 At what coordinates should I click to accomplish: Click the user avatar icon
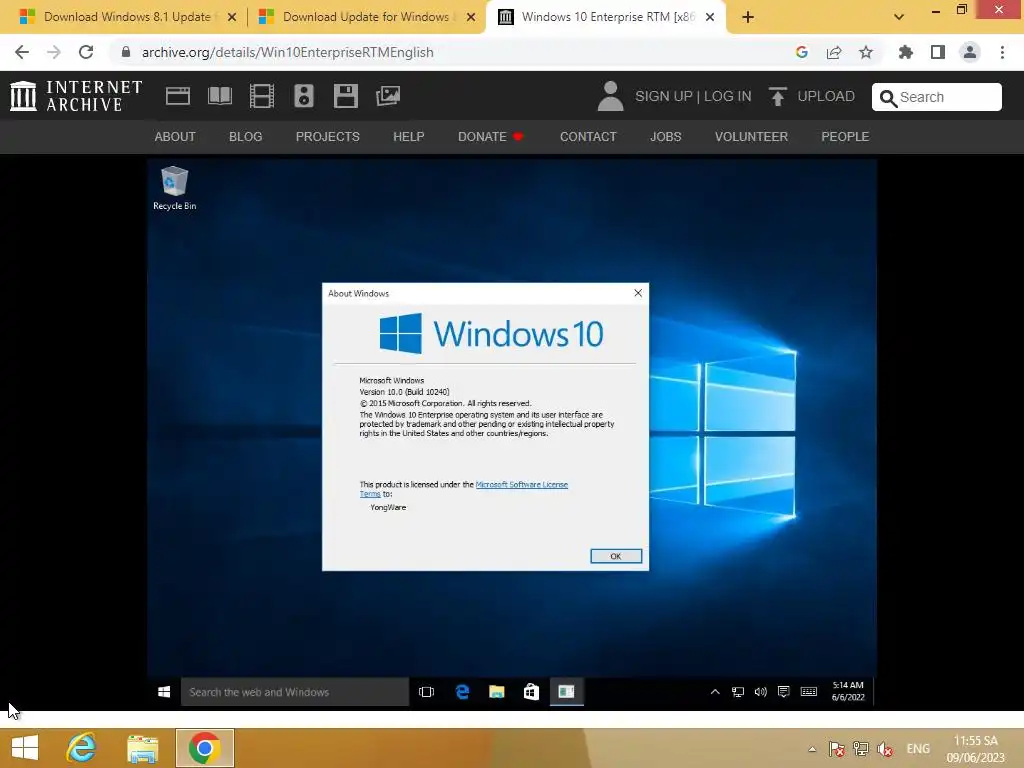pyautogui.click(x=611, y=96)
